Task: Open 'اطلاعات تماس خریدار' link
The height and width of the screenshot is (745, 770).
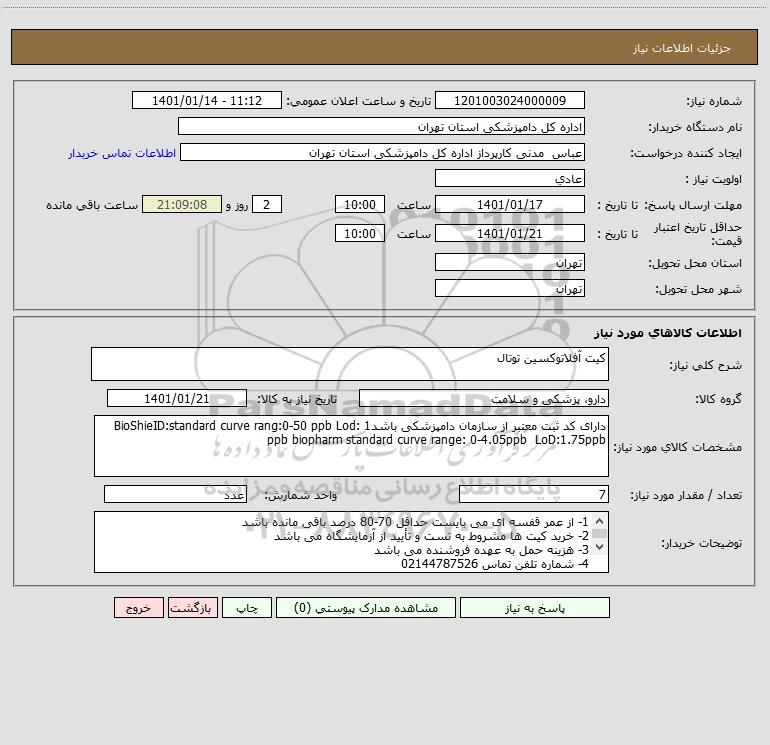Action: (x=122, y=153)
